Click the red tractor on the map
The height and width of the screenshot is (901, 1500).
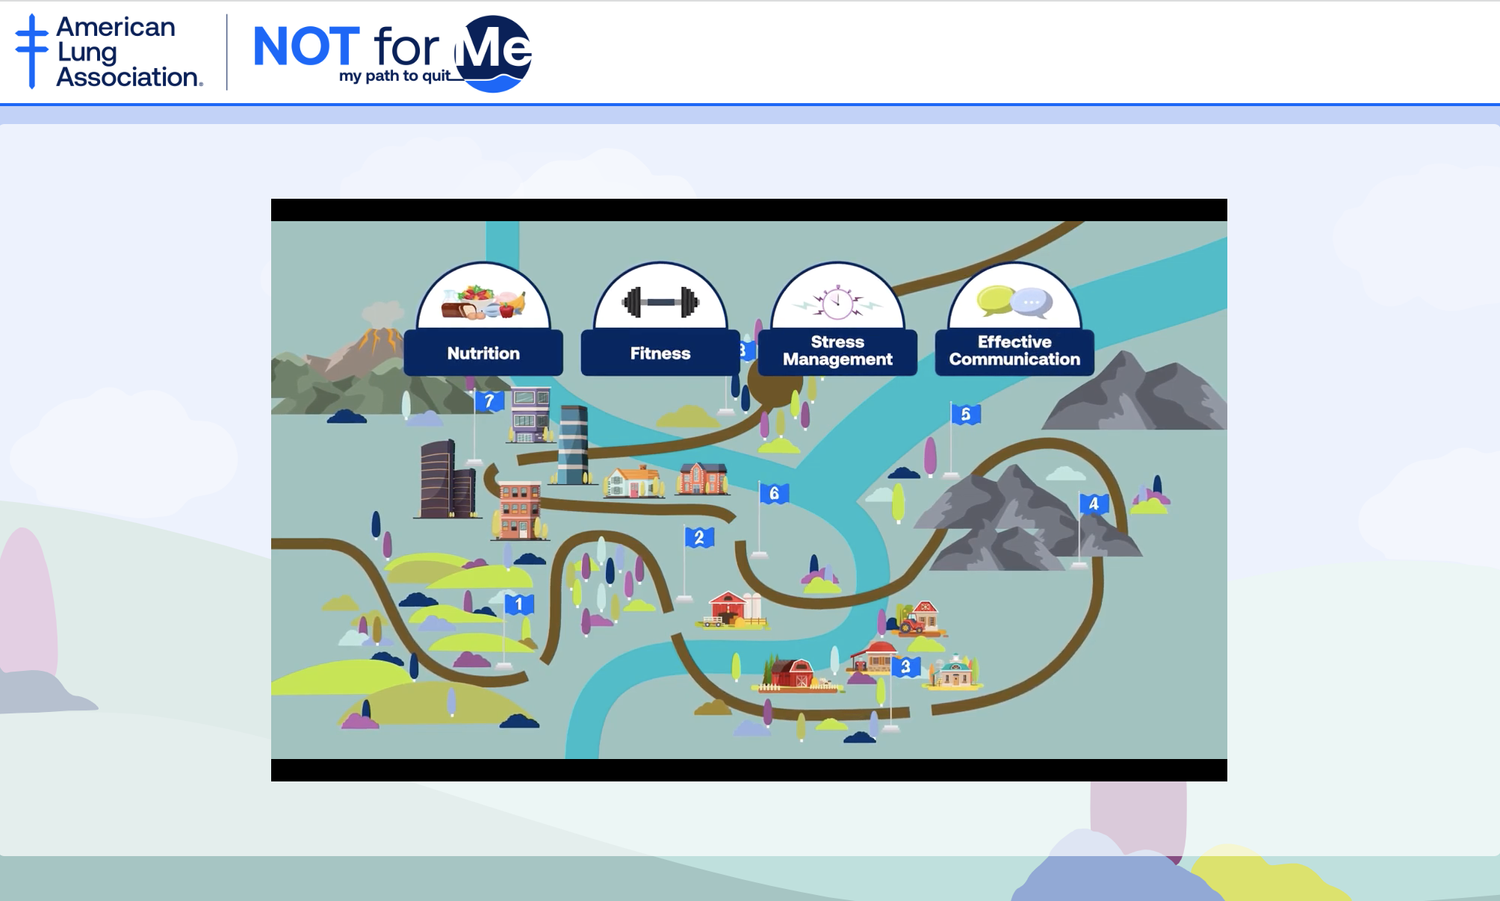pos(912,625)
